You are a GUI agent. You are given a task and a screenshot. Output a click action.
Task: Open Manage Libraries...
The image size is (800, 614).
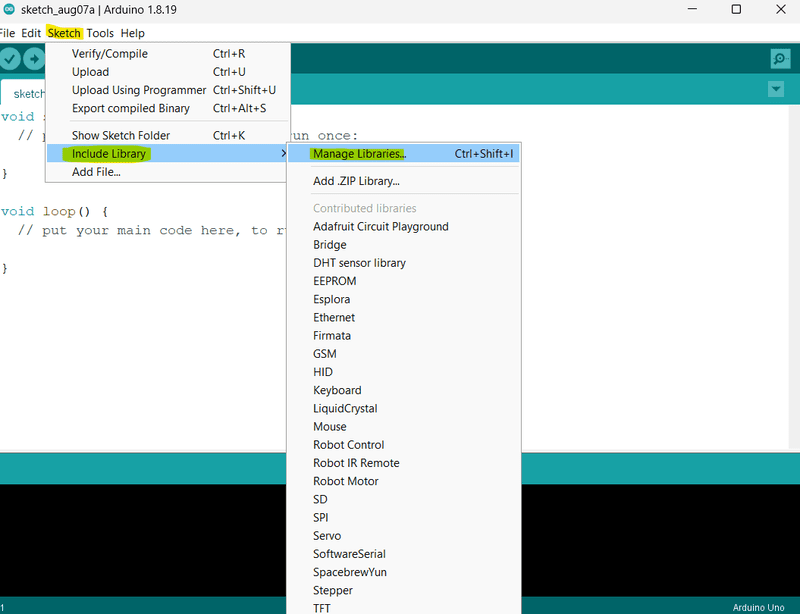pyautogui.click(x=404, y=154)
